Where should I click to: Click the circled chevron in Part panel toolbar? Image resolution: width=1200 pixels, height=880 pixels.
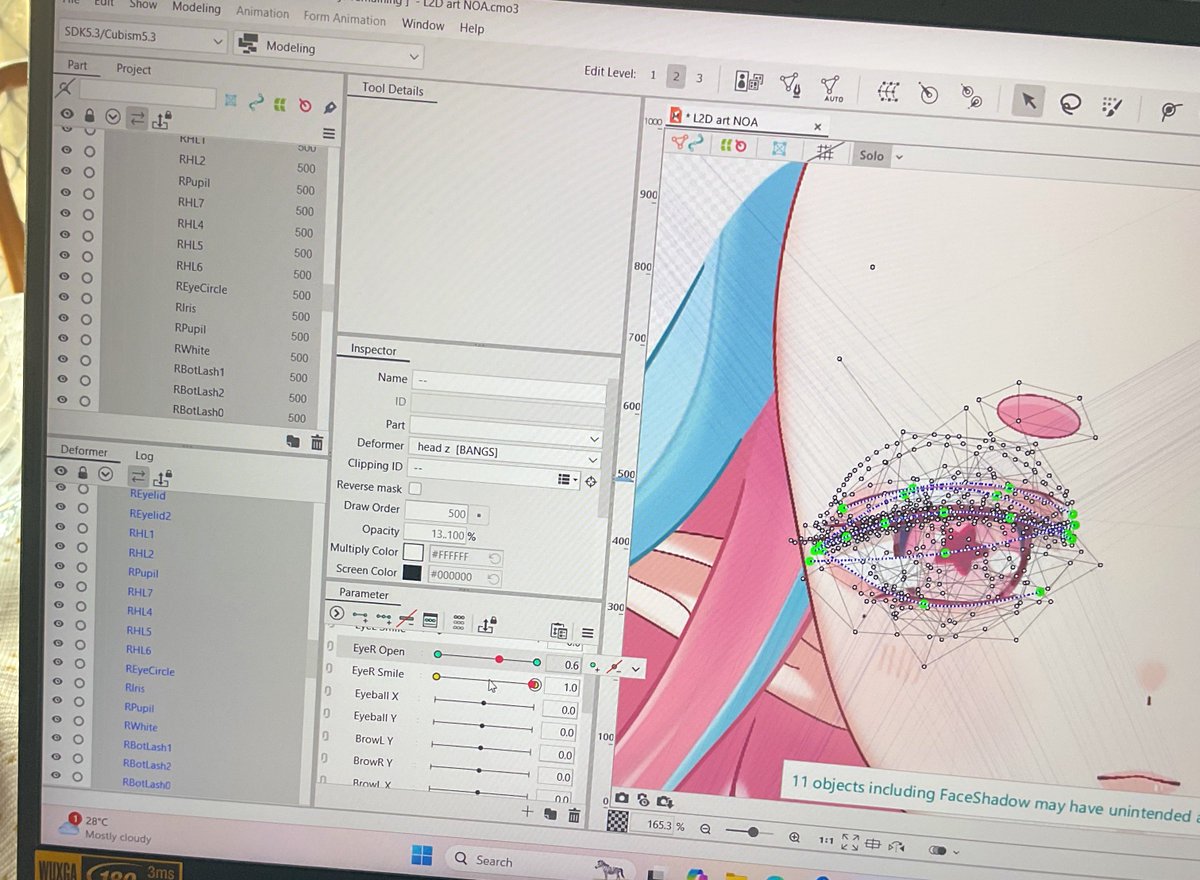pos(113,118)
